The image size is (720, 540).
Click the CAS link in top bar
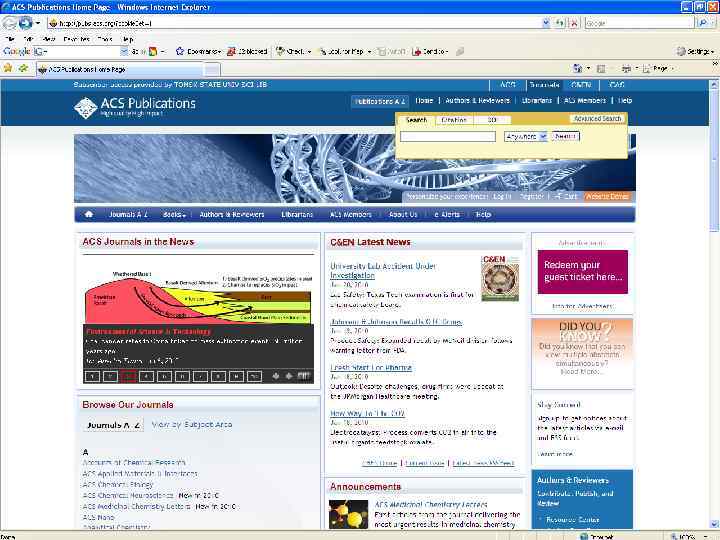(x=616, y=85)
